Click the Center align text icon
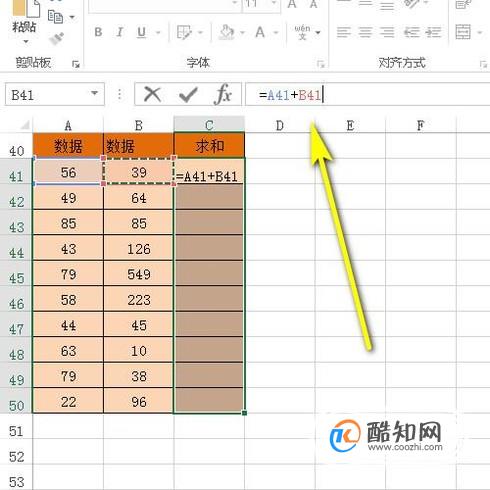Image resolution: width=490 pixels, height=490 pixels. tap(365, 32)
